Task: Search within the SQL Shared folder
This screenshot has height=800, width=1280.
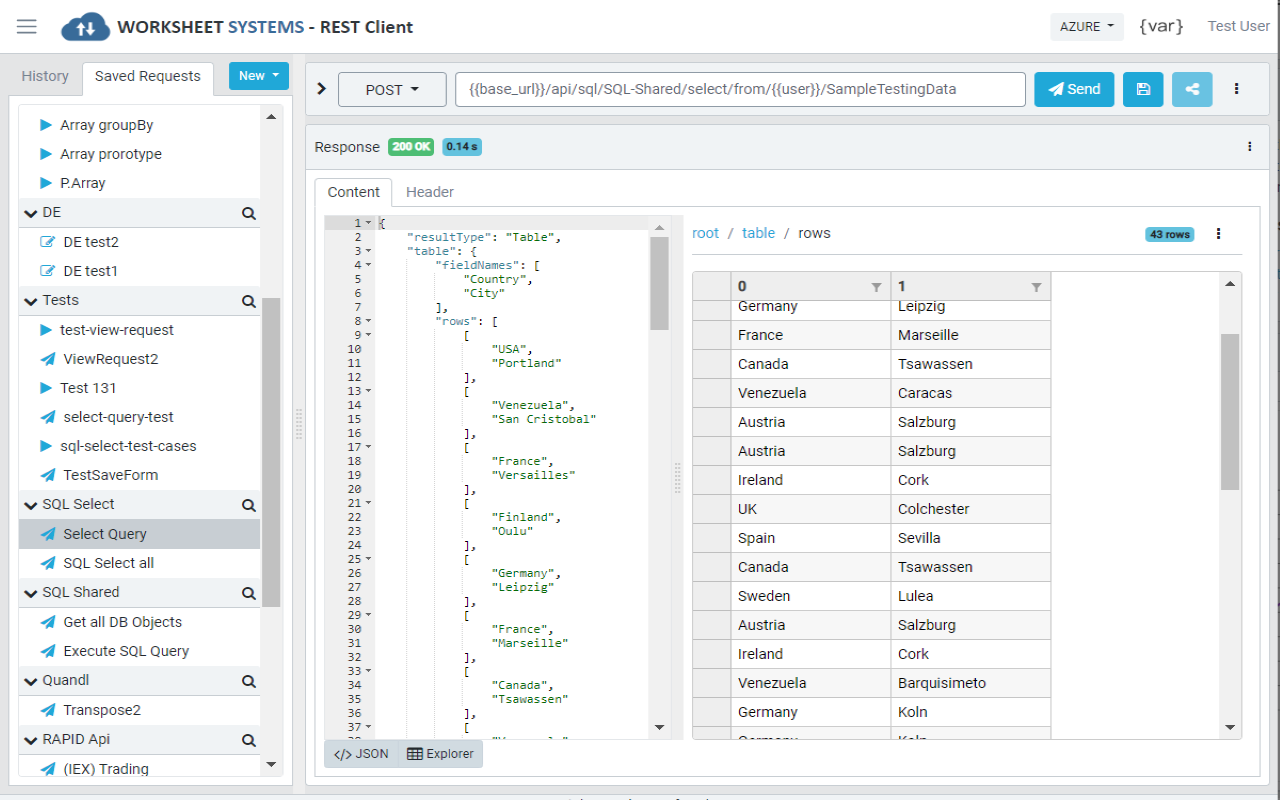Action: (x=248, y=593)
